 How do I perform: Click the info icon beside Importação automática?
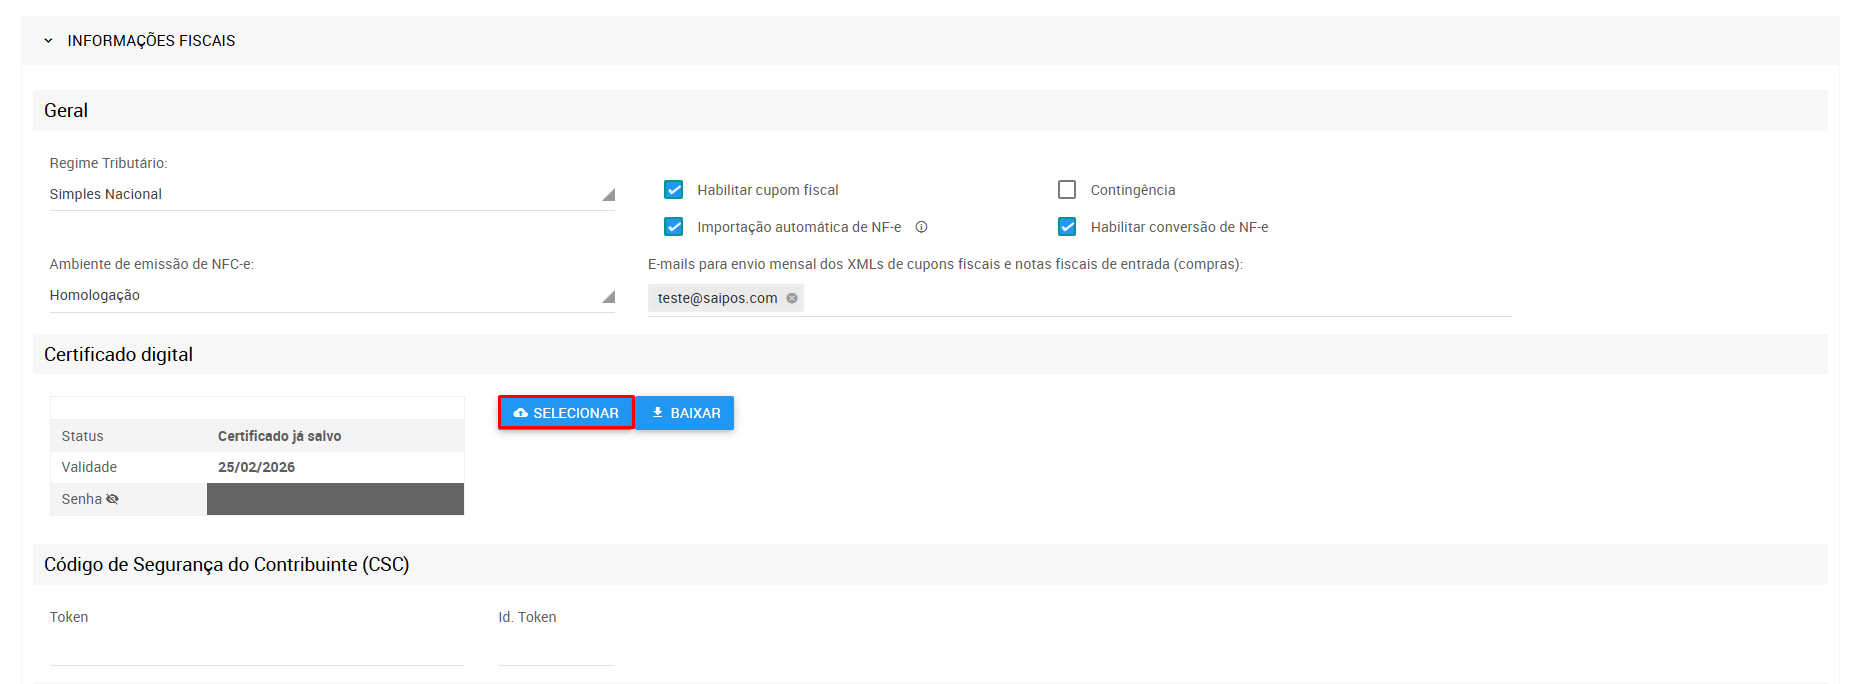pos(921,227)
